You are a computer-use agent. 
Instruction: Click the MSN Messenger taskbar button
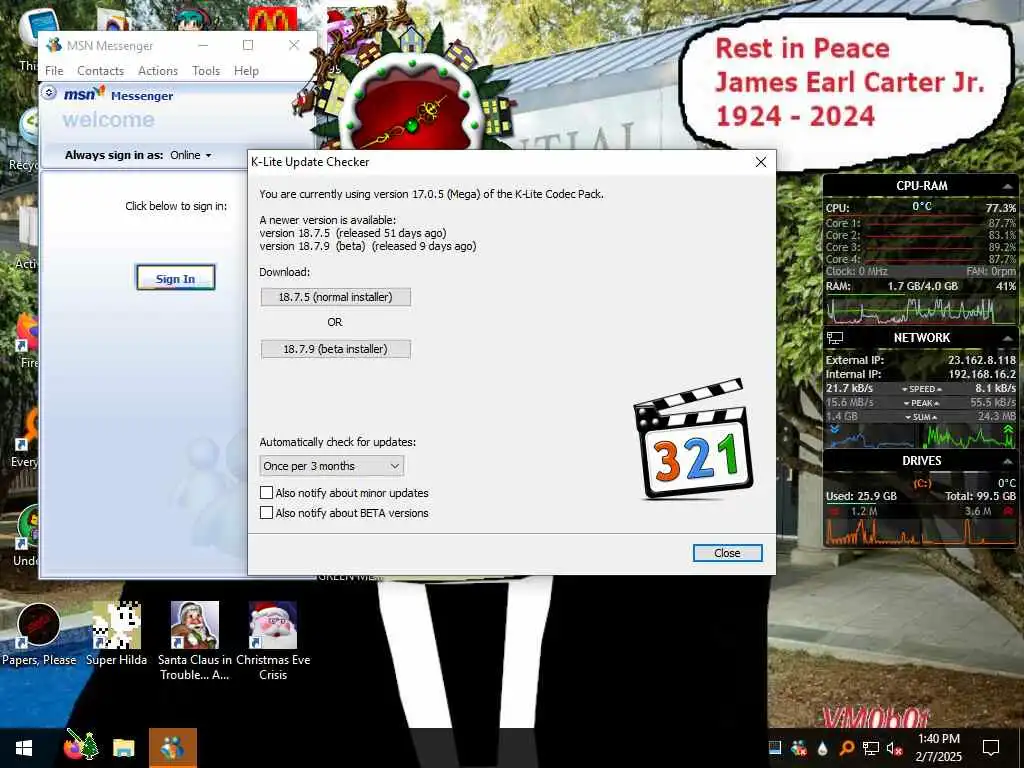pos(172,748)
